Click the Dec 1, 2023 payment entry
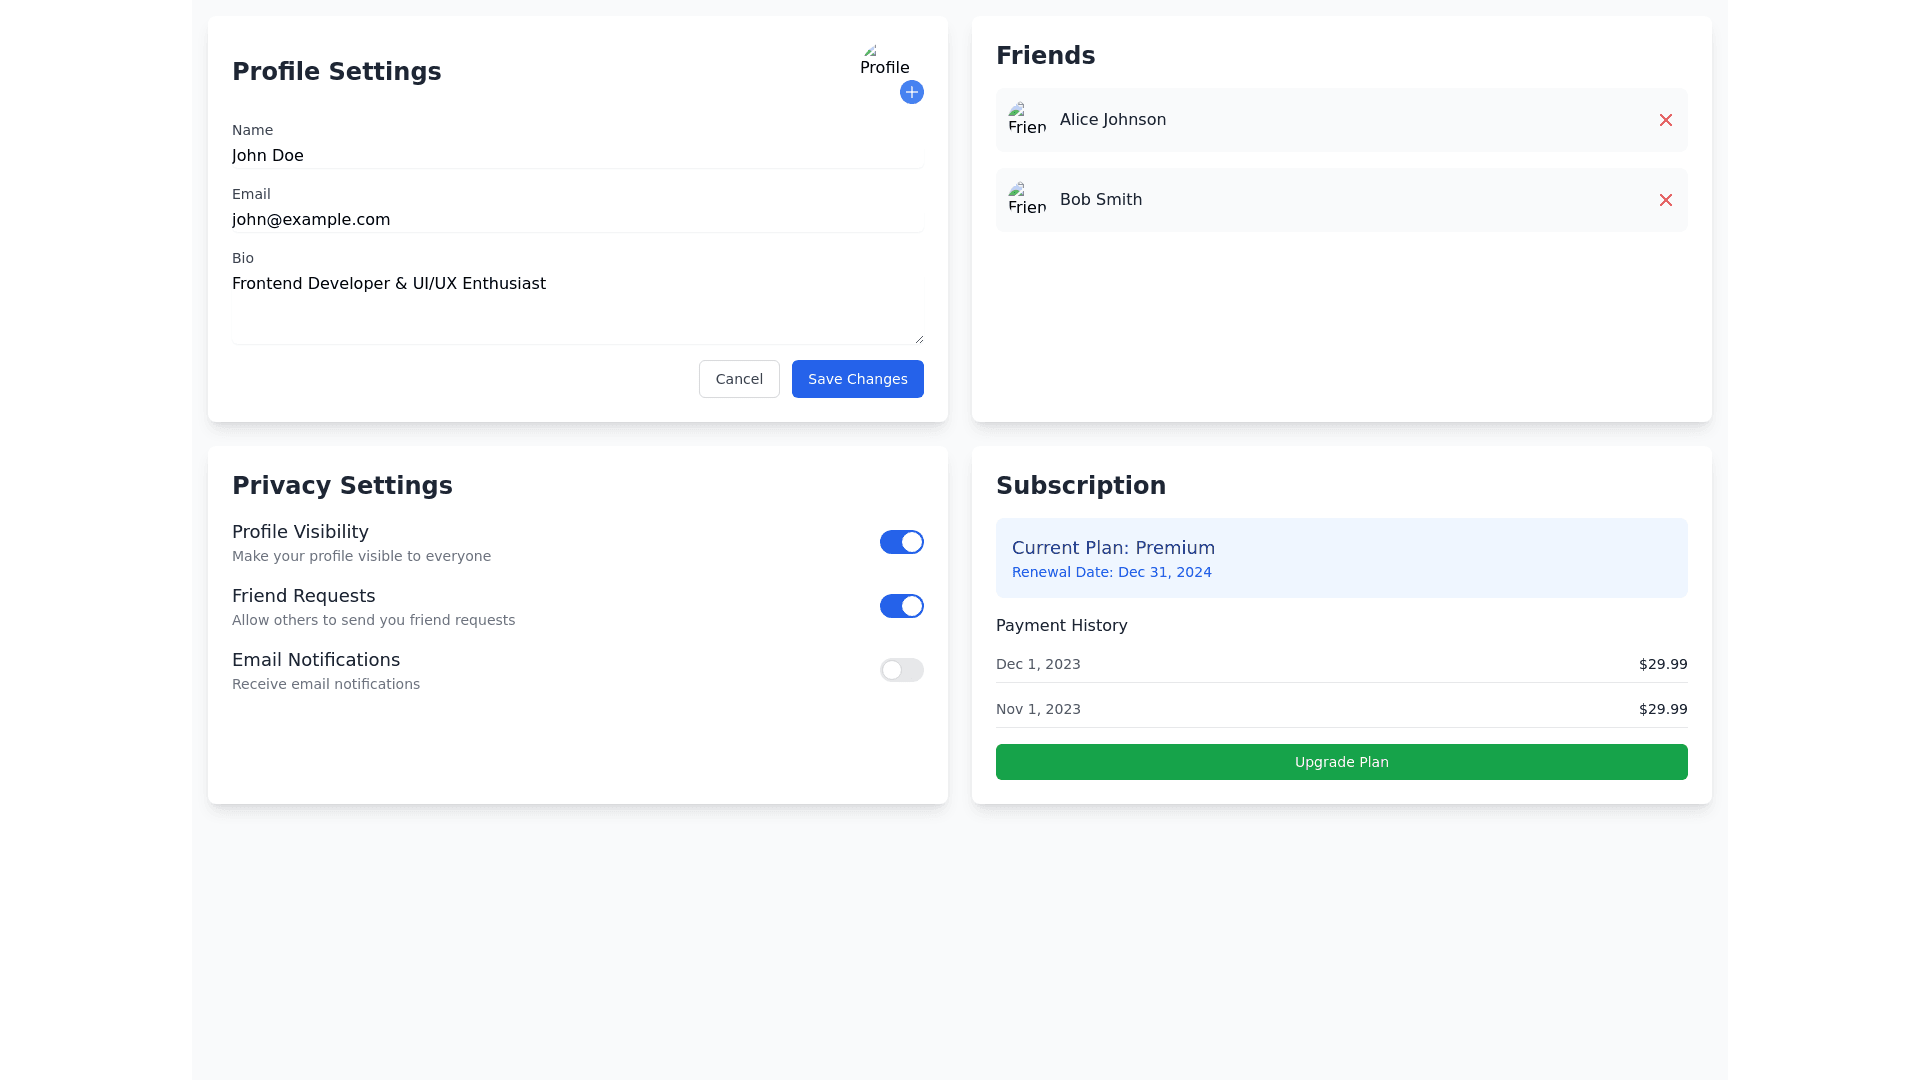Image resolution: width=1920 pixels, height=1080 pixels. click(x=1341, y=663)
